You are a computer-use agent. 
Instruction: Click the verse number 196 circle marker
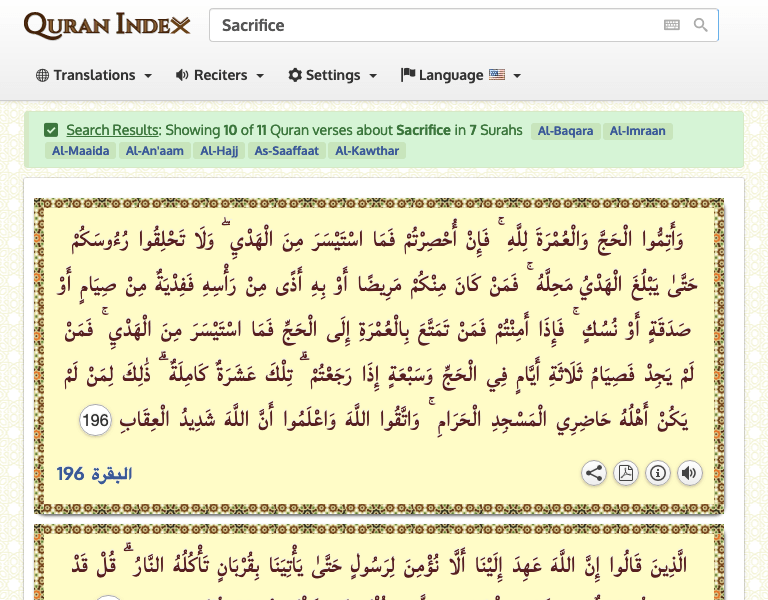tap(96, 422)
